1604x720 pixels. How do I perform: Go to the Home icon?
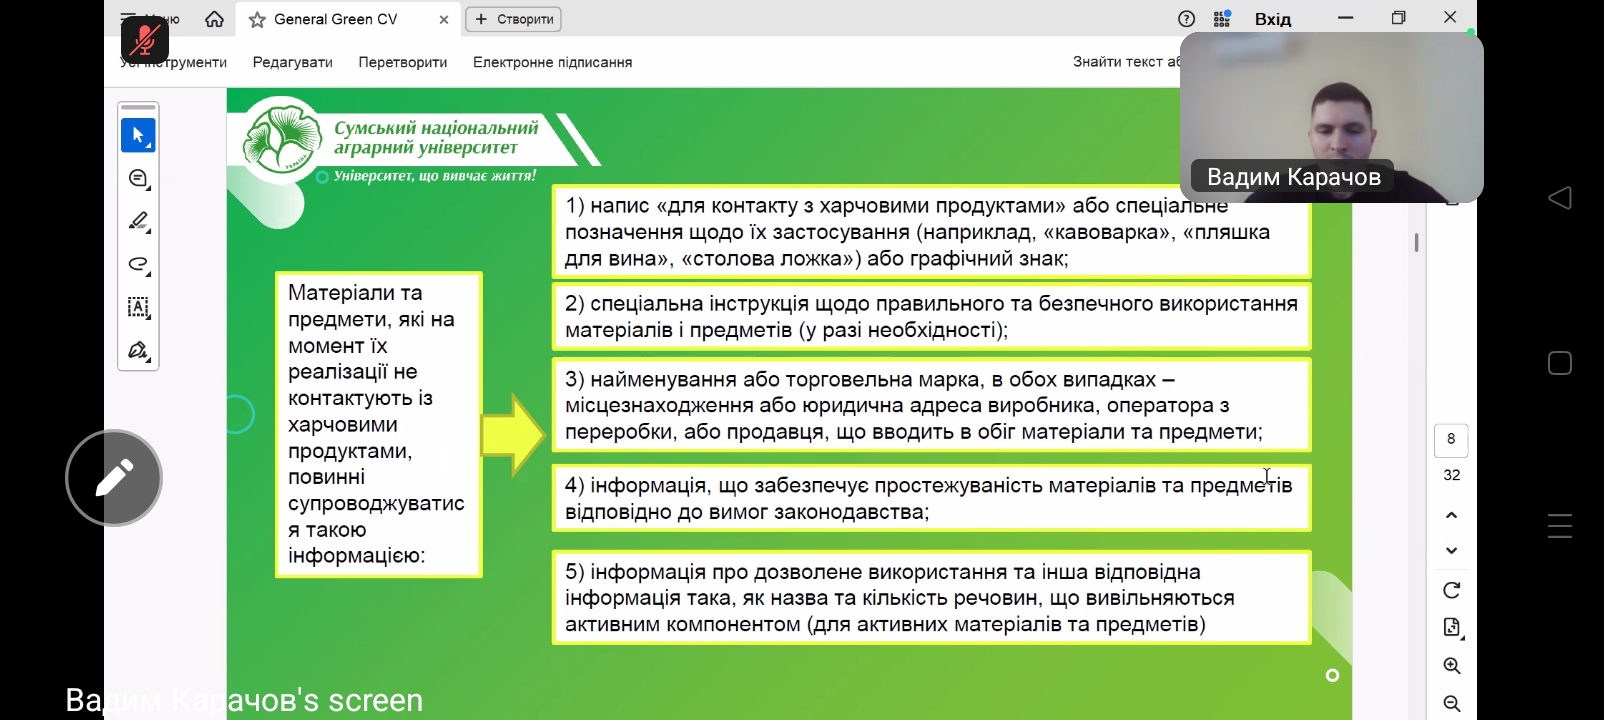[214, 19]
